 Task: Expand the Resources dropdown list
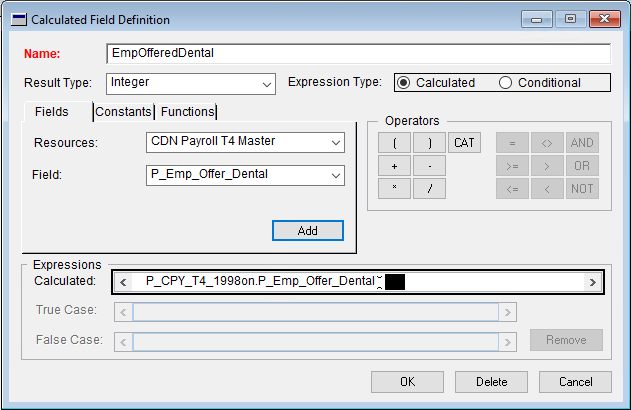click(x=335, y=143)
